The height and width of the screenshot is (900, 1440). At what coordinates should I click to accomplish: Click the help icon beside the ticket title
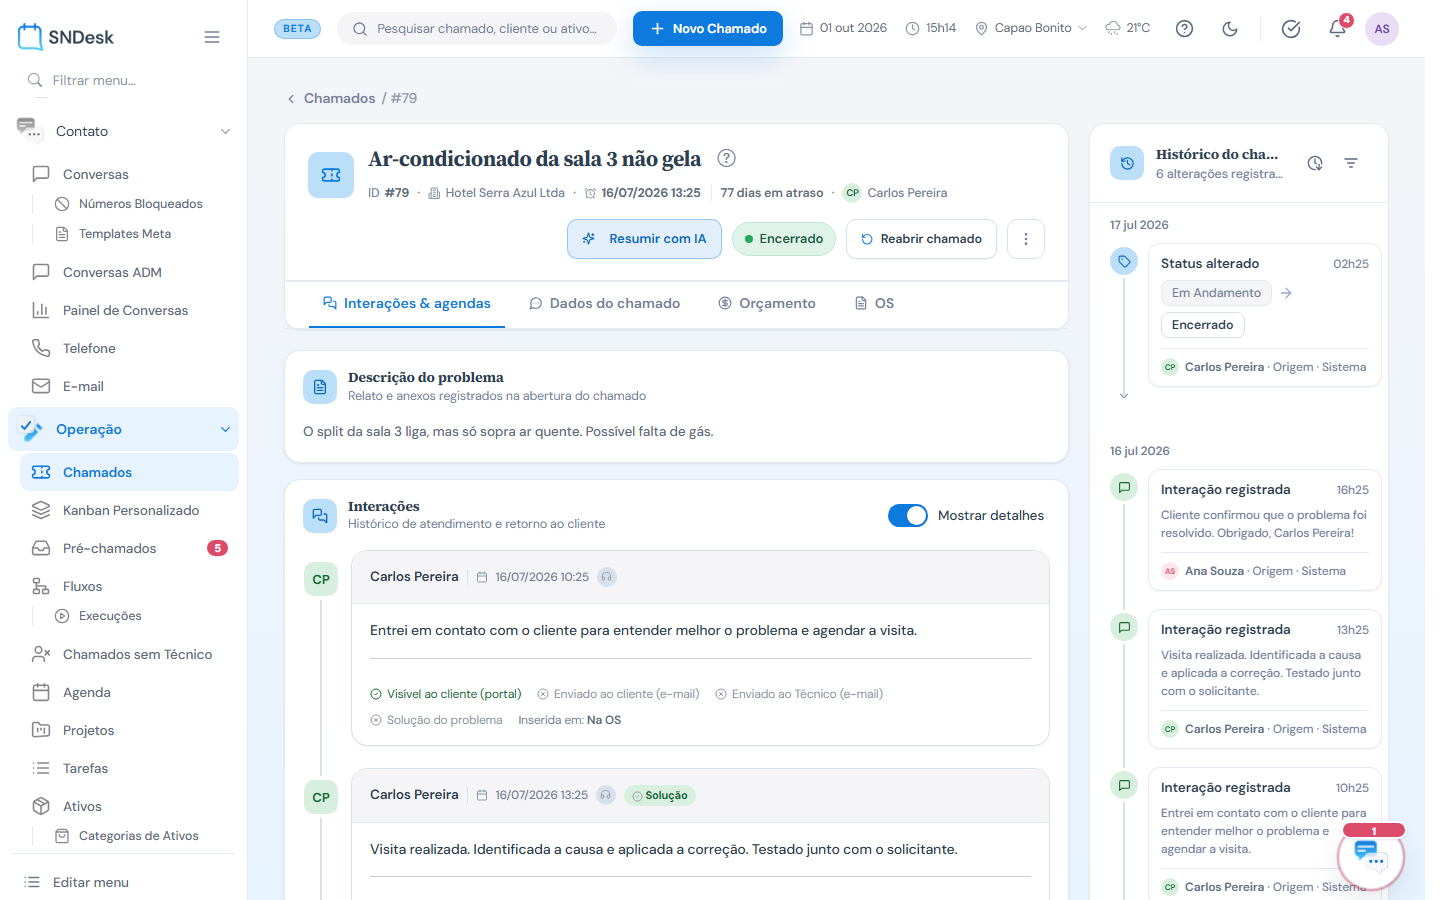click(727, 158)
